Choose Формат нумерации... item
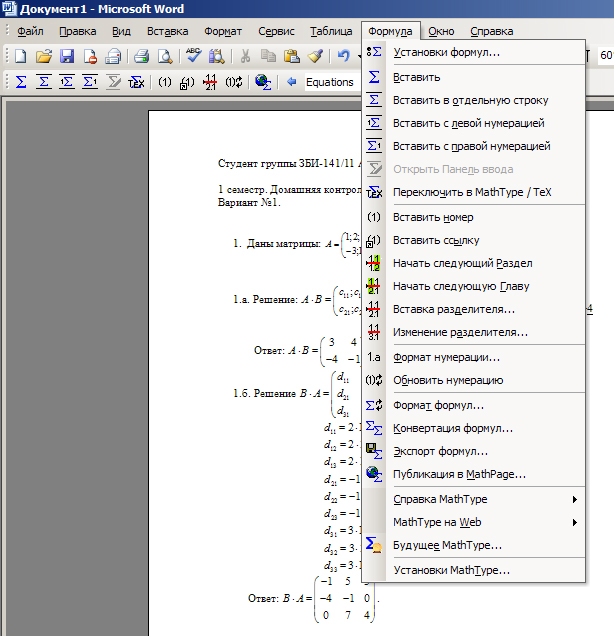 click(x=475, y=357)
